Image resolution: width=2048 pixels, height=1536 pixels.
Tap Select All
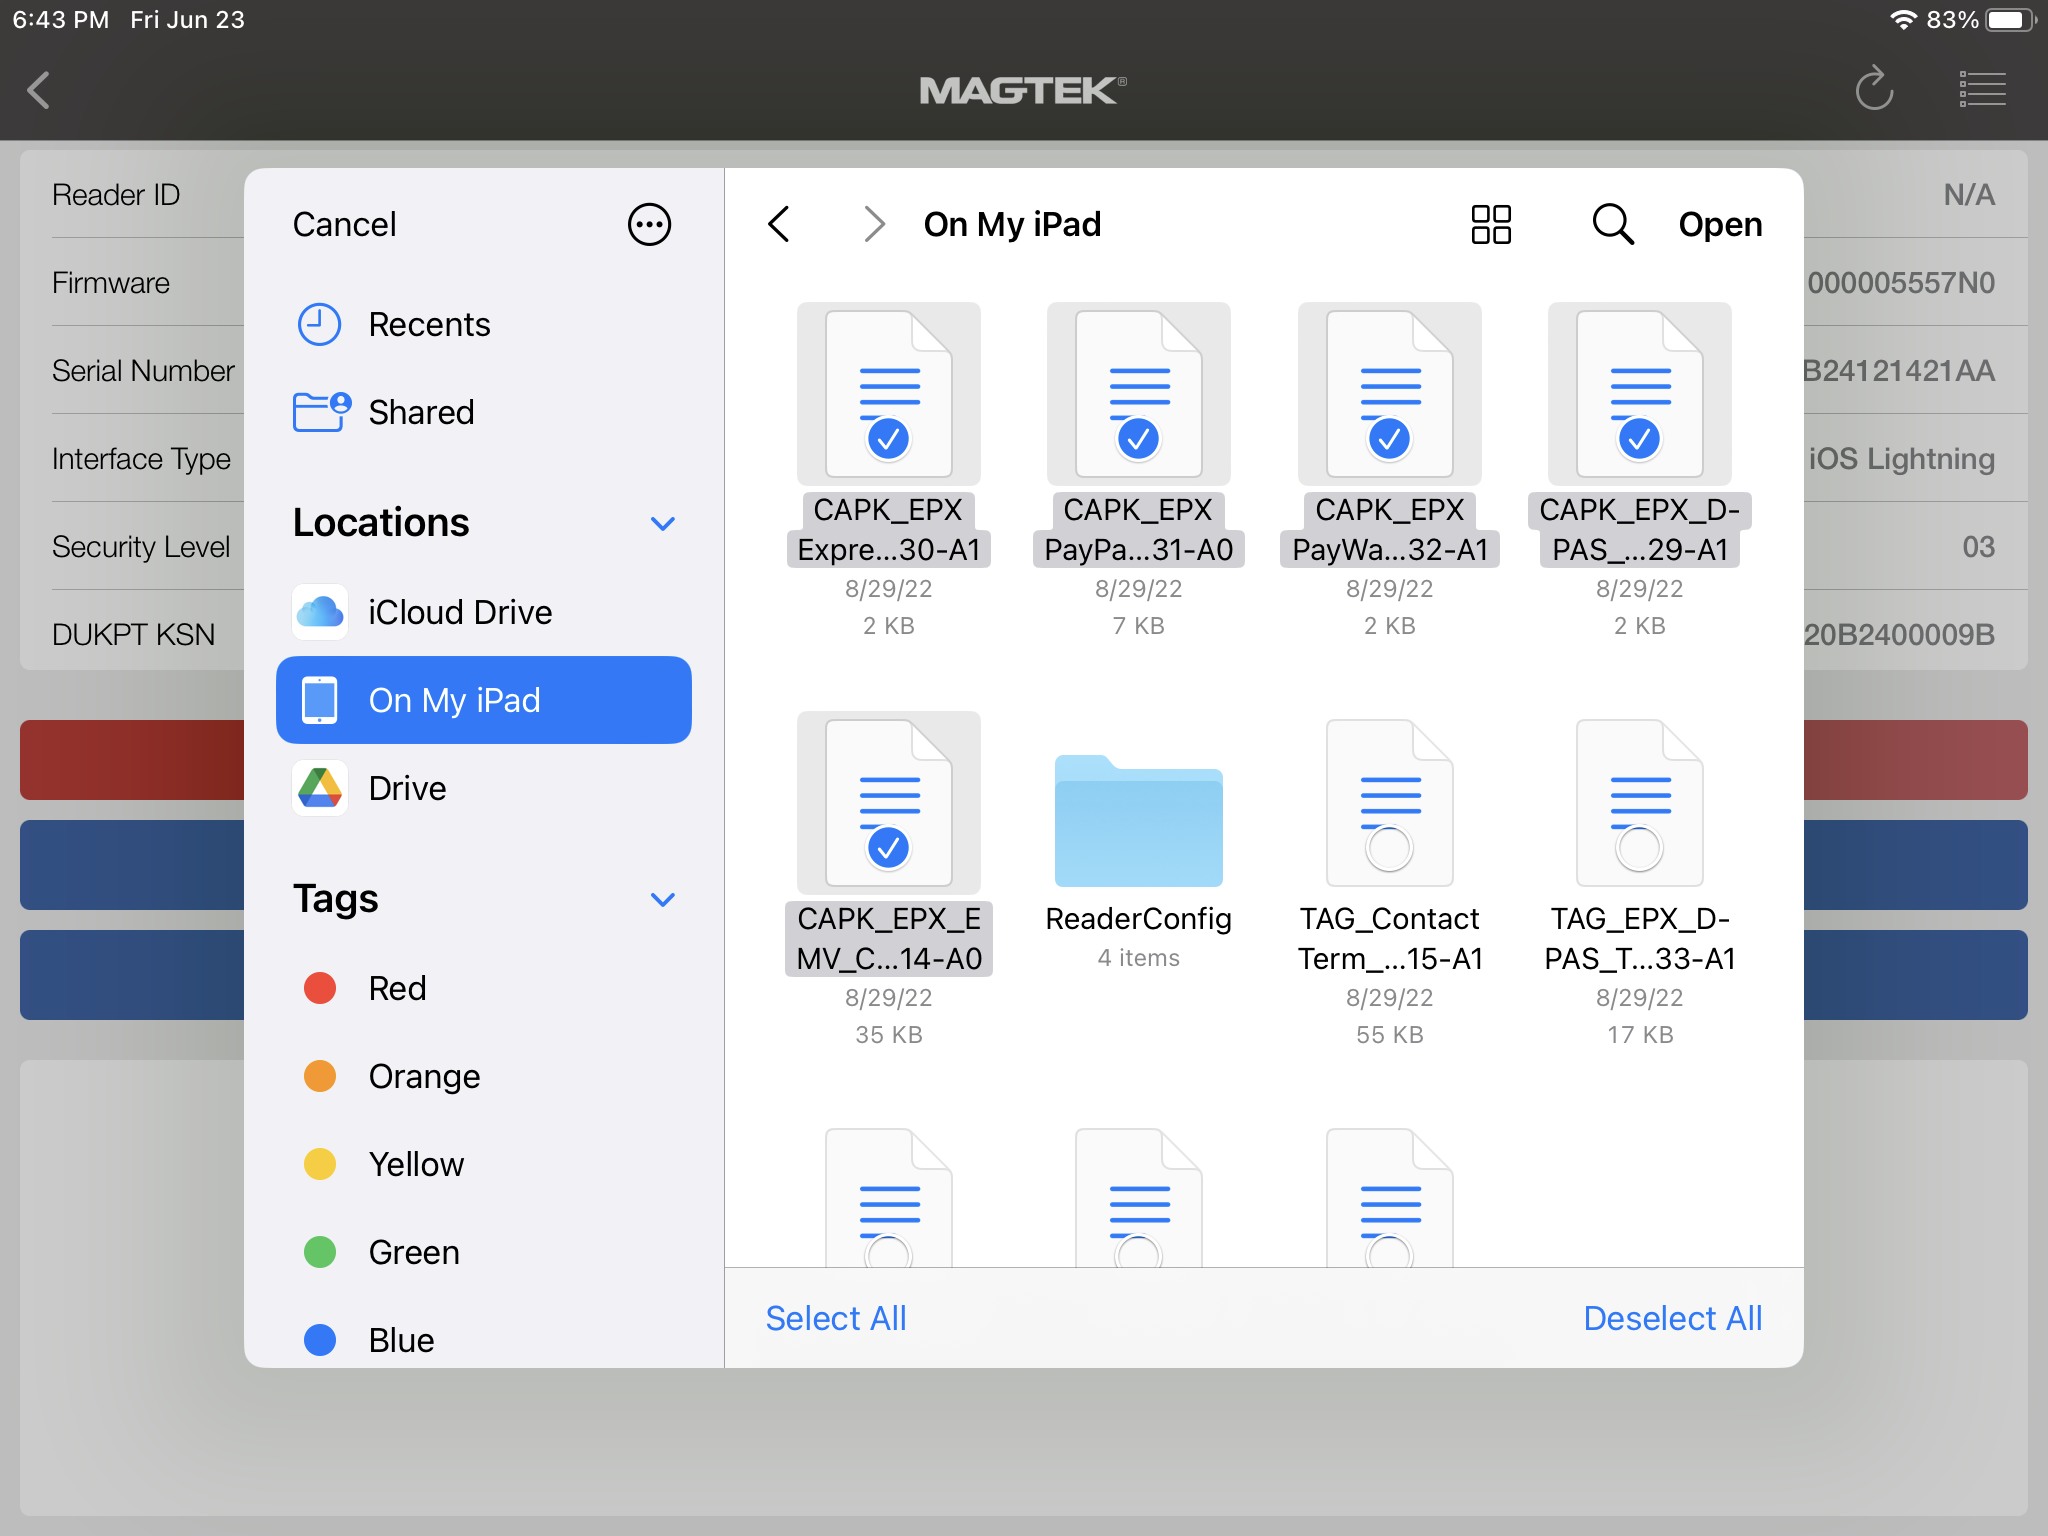(836, 1318)
